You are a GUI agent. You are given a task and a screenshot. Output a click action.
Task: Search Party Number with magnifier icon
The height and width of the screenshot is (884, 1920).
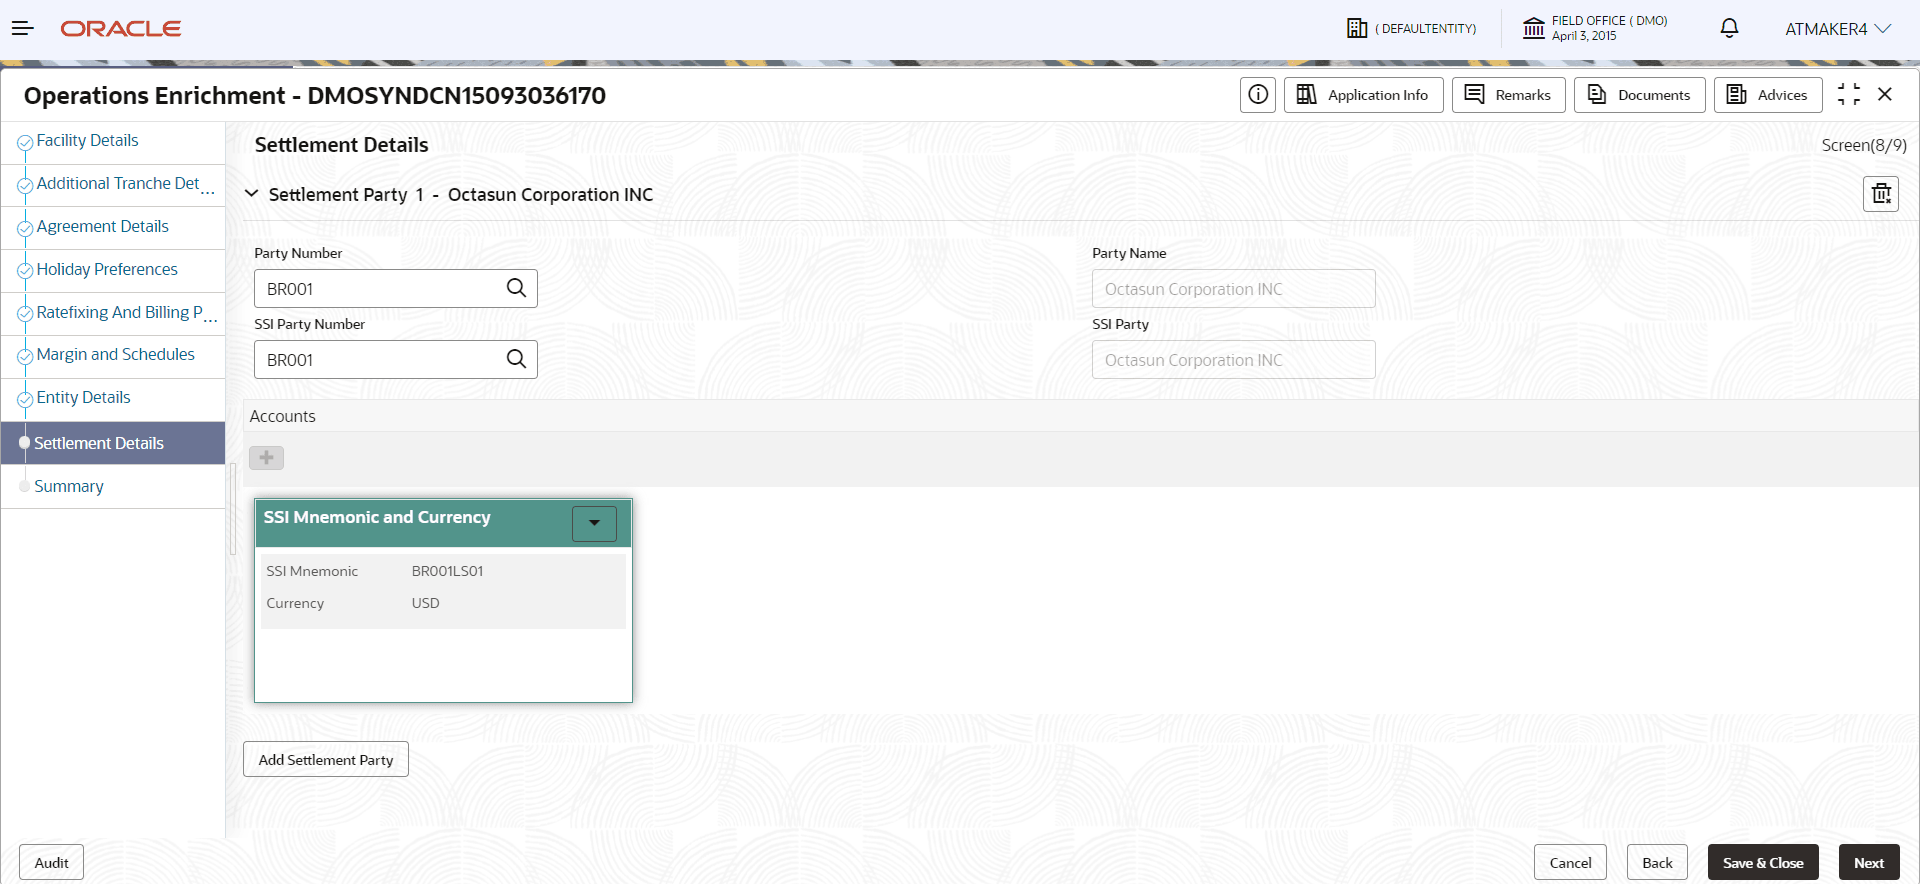click(516, 288)
